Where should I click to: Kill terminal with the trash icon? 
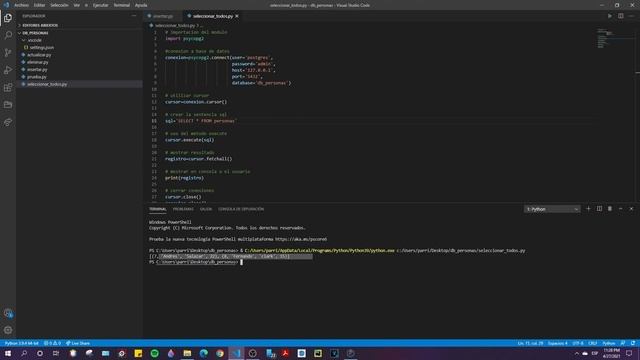pos(610,209)
